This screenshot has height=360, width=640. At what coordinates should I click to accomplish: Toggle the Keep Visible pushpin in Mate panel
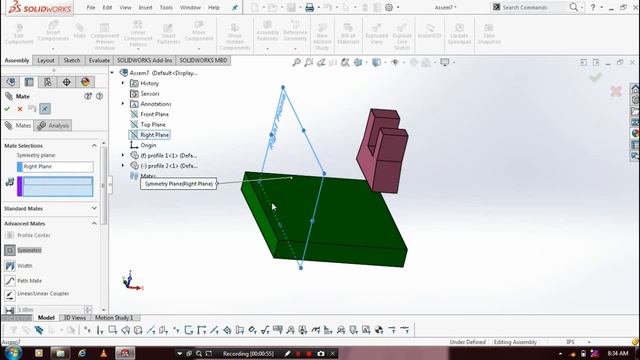click(45, 109)
